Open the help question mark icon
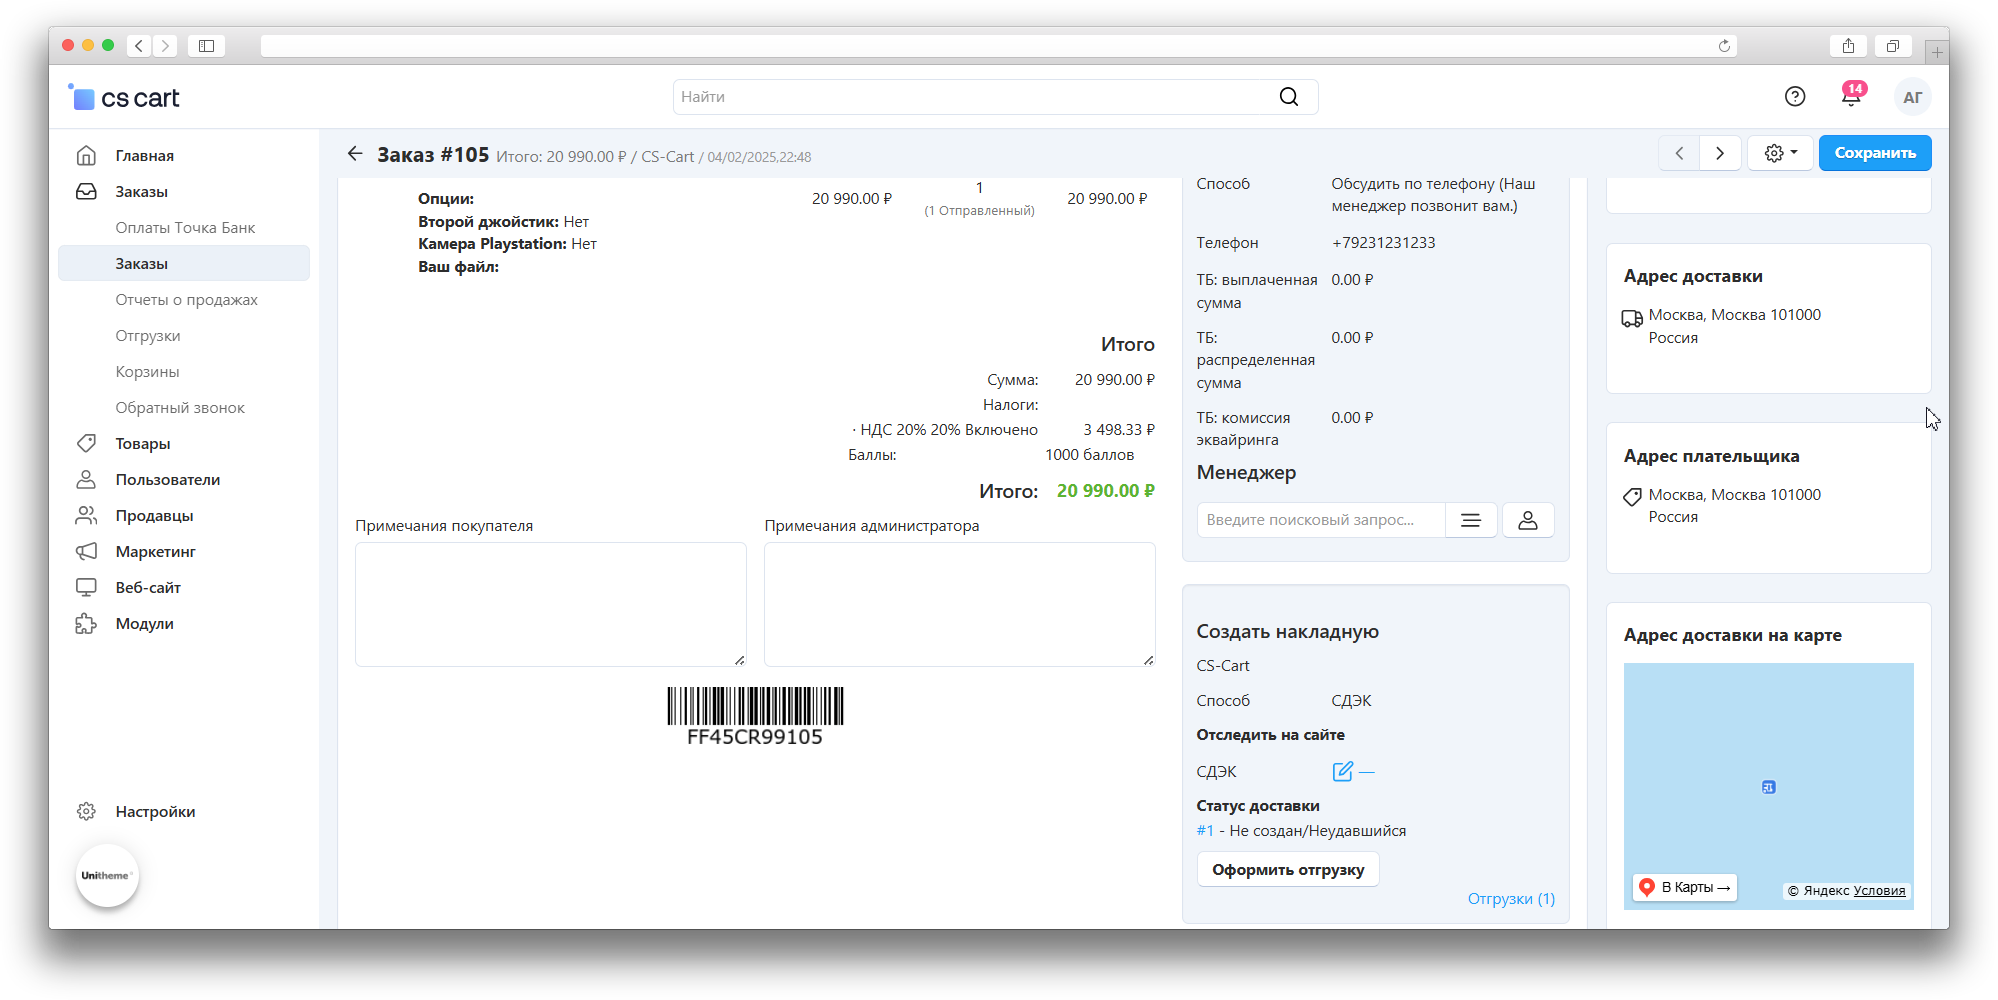Screen dimensions: 1998x1000 [1795, 96]
